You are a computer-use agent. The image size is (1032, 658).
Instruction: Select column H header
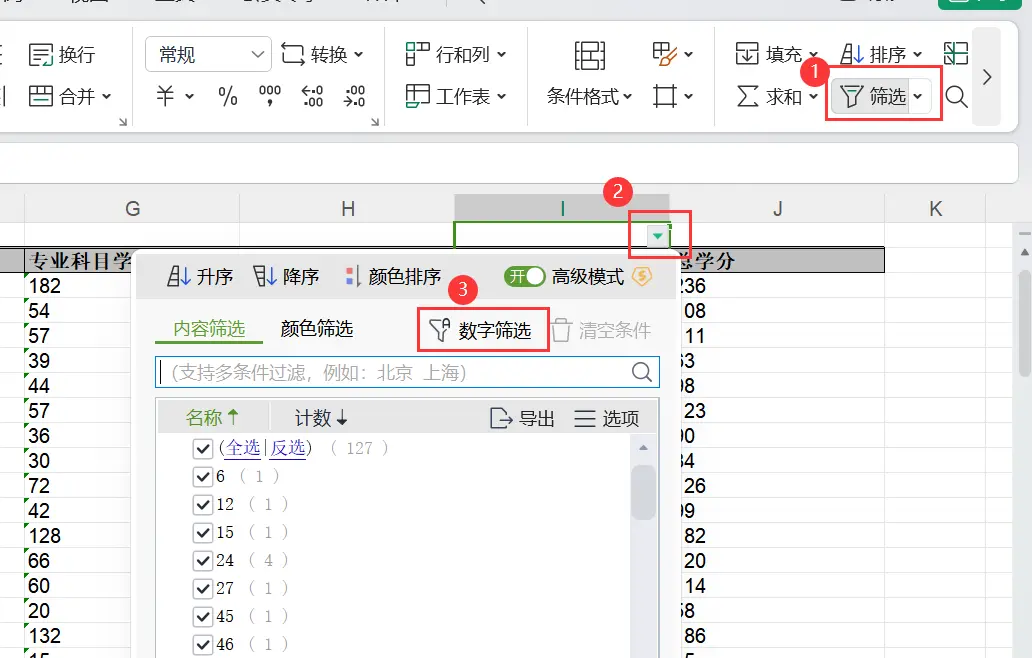click(348, 209)
